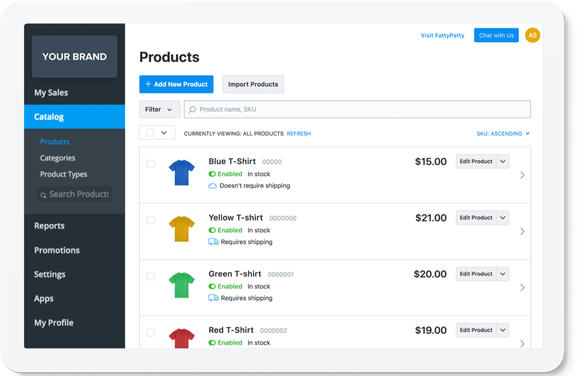Tick the select-all products checkbox
The width and height of the screenshot is (578, 376).
pos(150,133)
